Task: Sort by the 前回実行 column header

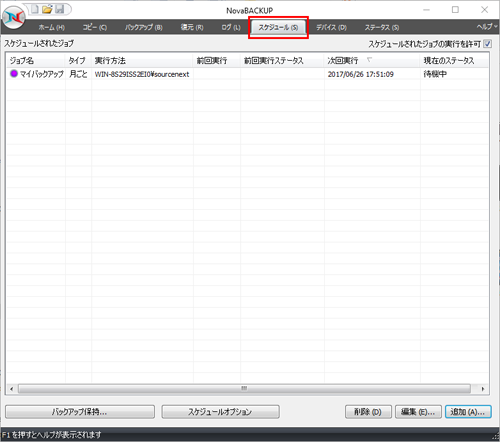Action: coord(217,61)
